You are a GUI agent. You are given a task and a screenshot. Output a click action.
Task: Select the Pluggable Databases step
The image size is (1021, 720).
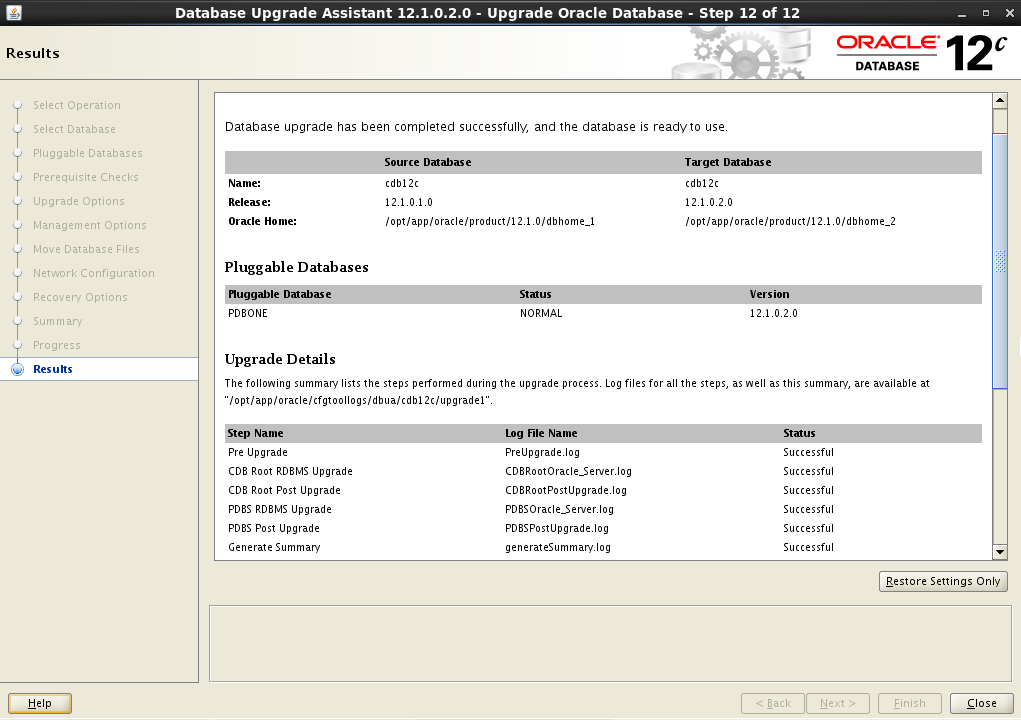[x=87, y=153]
